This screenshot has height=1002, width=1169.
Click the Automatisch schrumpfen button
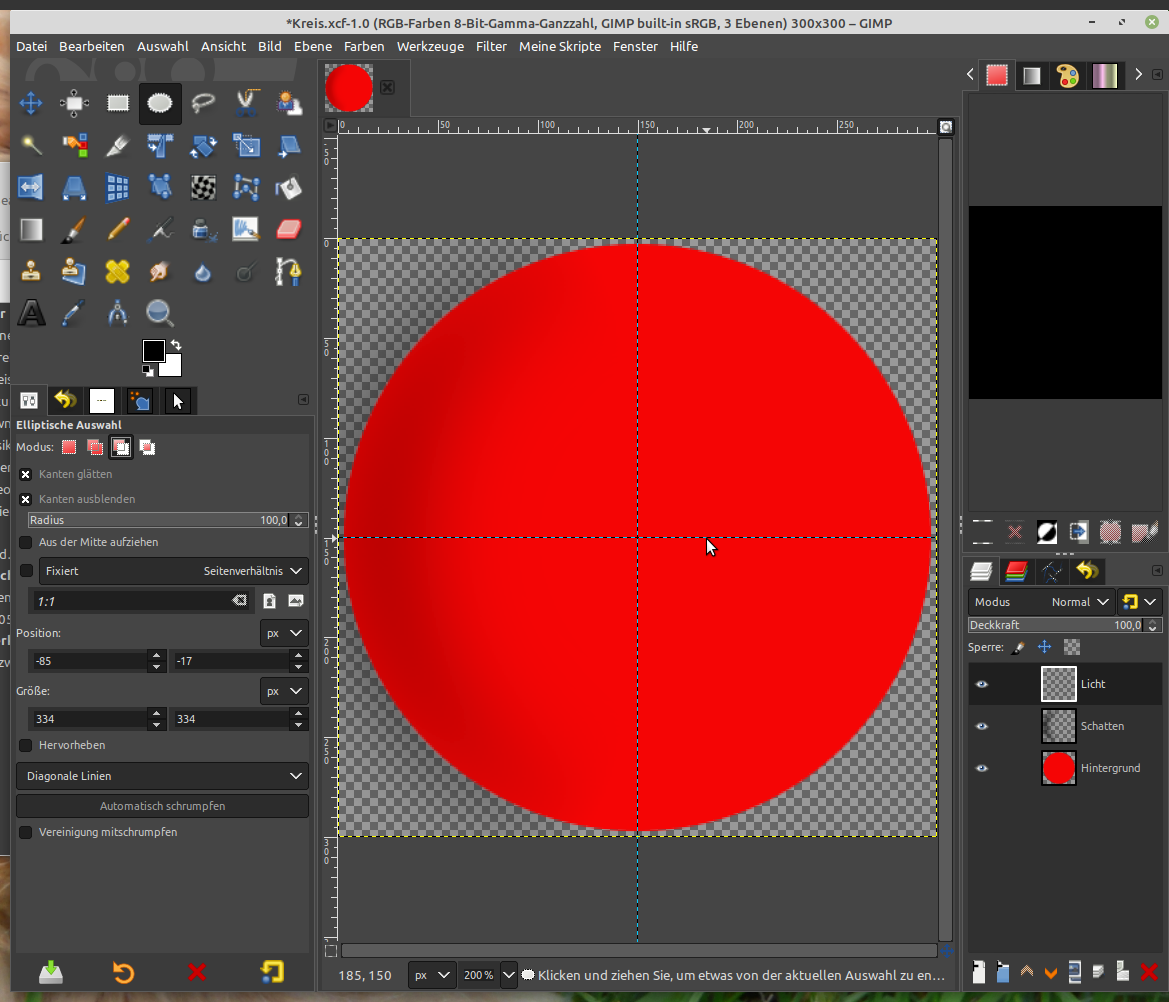pyautogui.click(x=162, y=806)
